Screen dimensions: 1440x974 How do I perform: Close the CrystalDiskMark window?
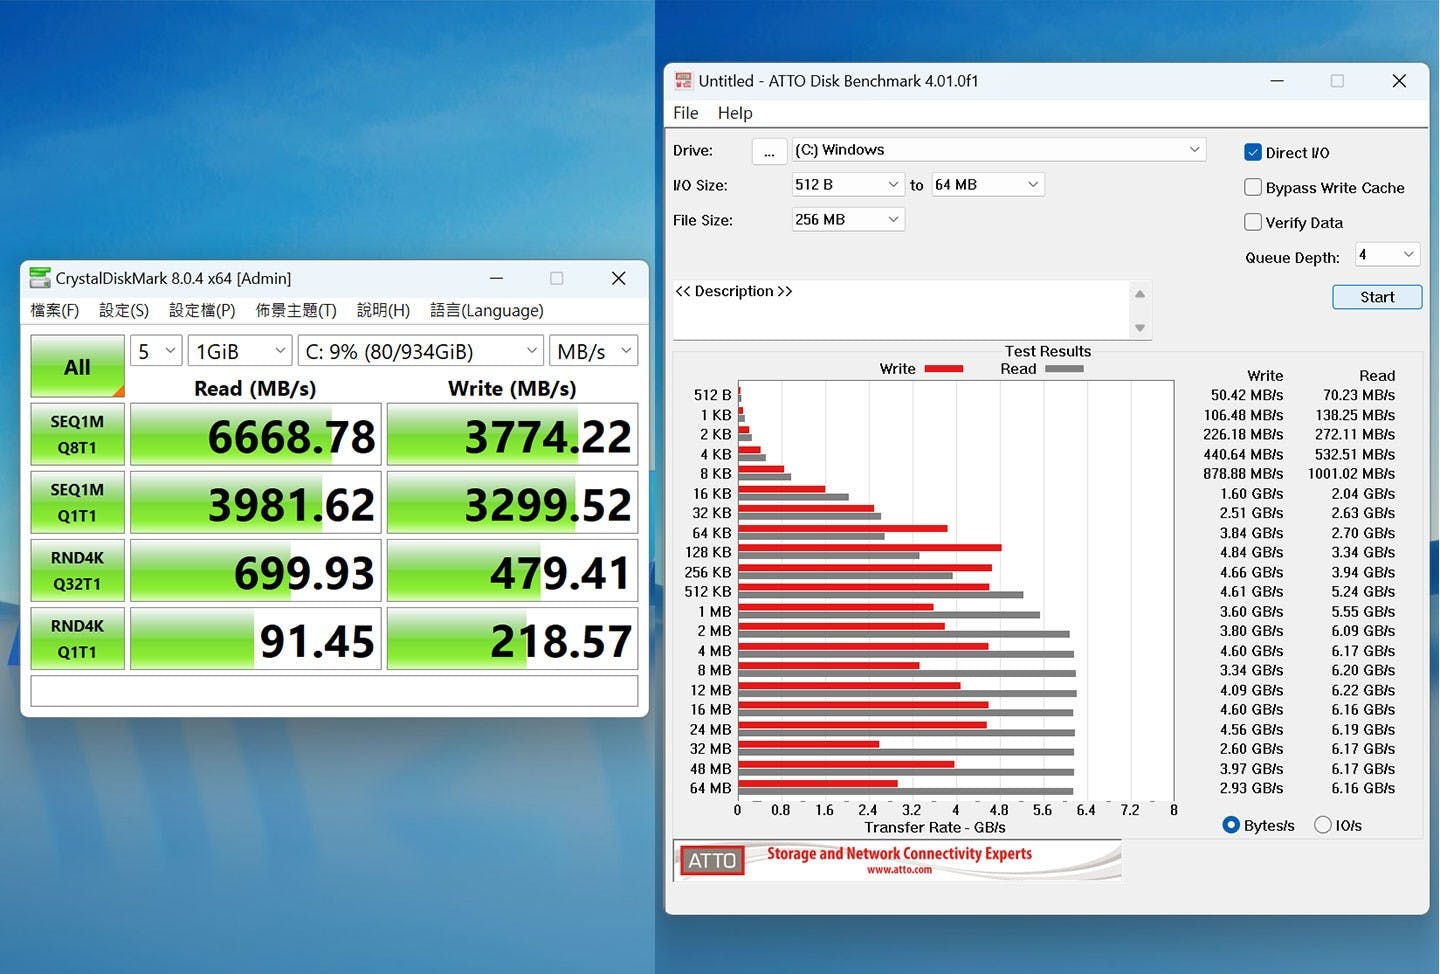click(618, 278)
